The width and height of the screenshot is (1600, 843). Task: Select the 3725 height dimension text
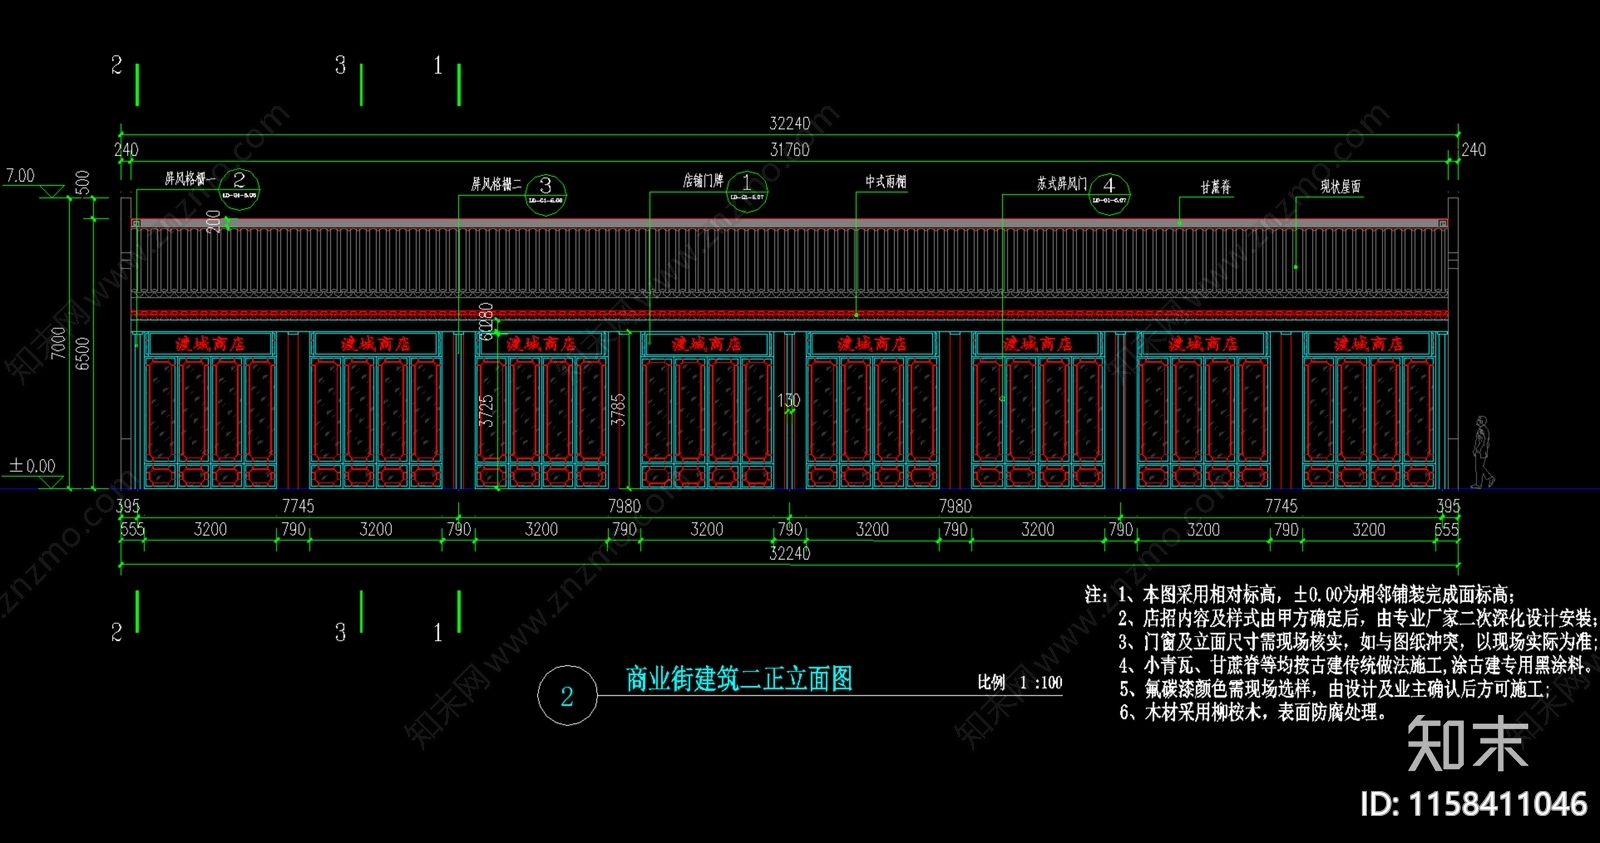click(x=487, y=411)
